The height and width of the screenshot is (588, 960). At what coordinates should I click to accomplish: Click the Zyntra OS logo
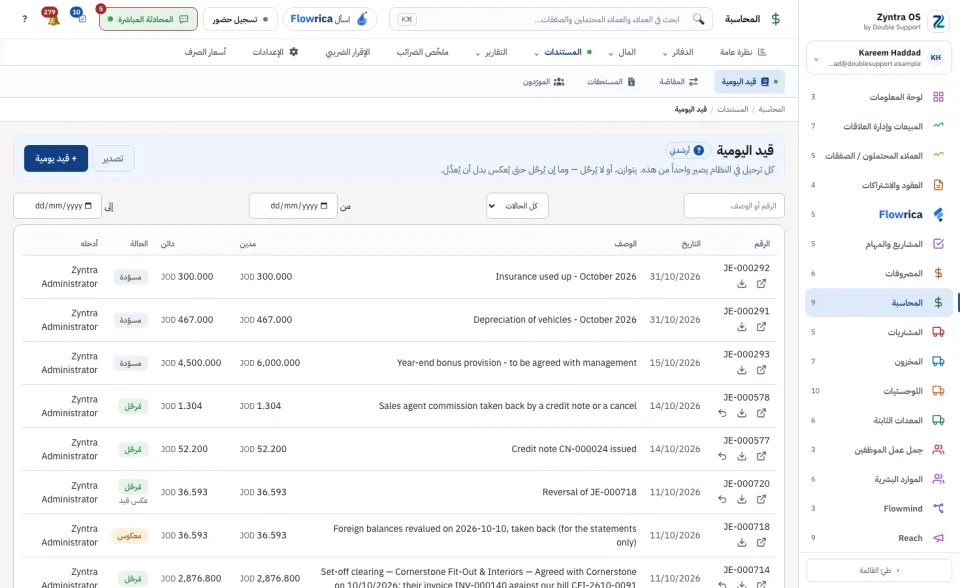(x=938, y=21)
